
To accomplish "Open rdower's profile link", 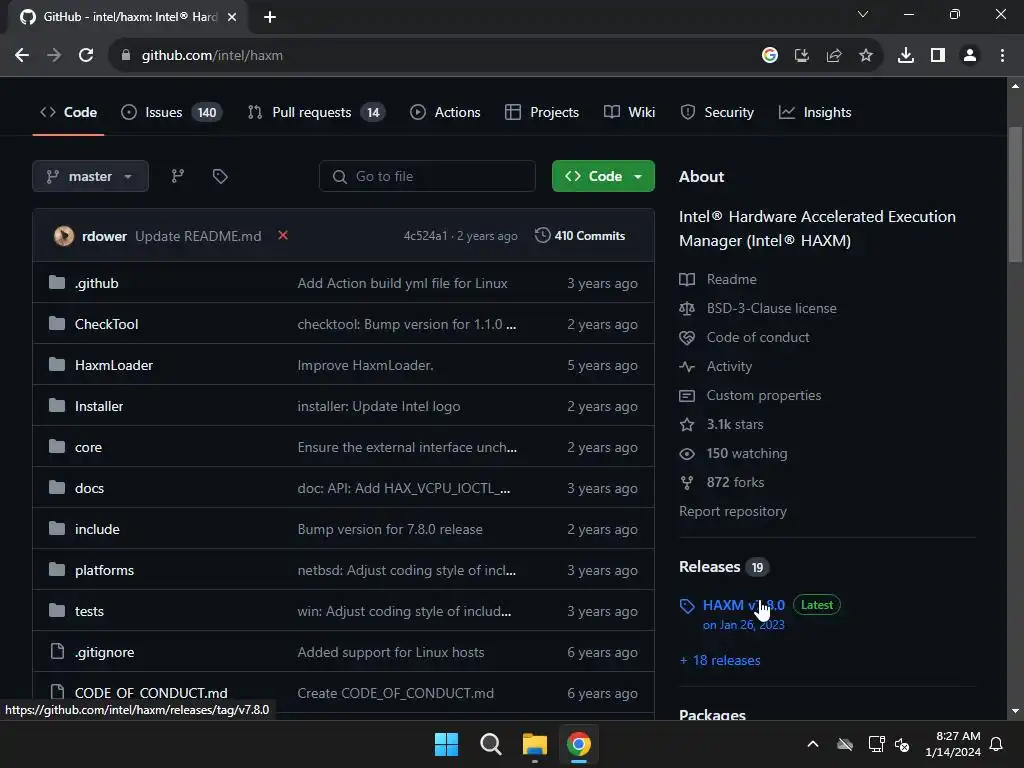I will (x=104, y=236).
